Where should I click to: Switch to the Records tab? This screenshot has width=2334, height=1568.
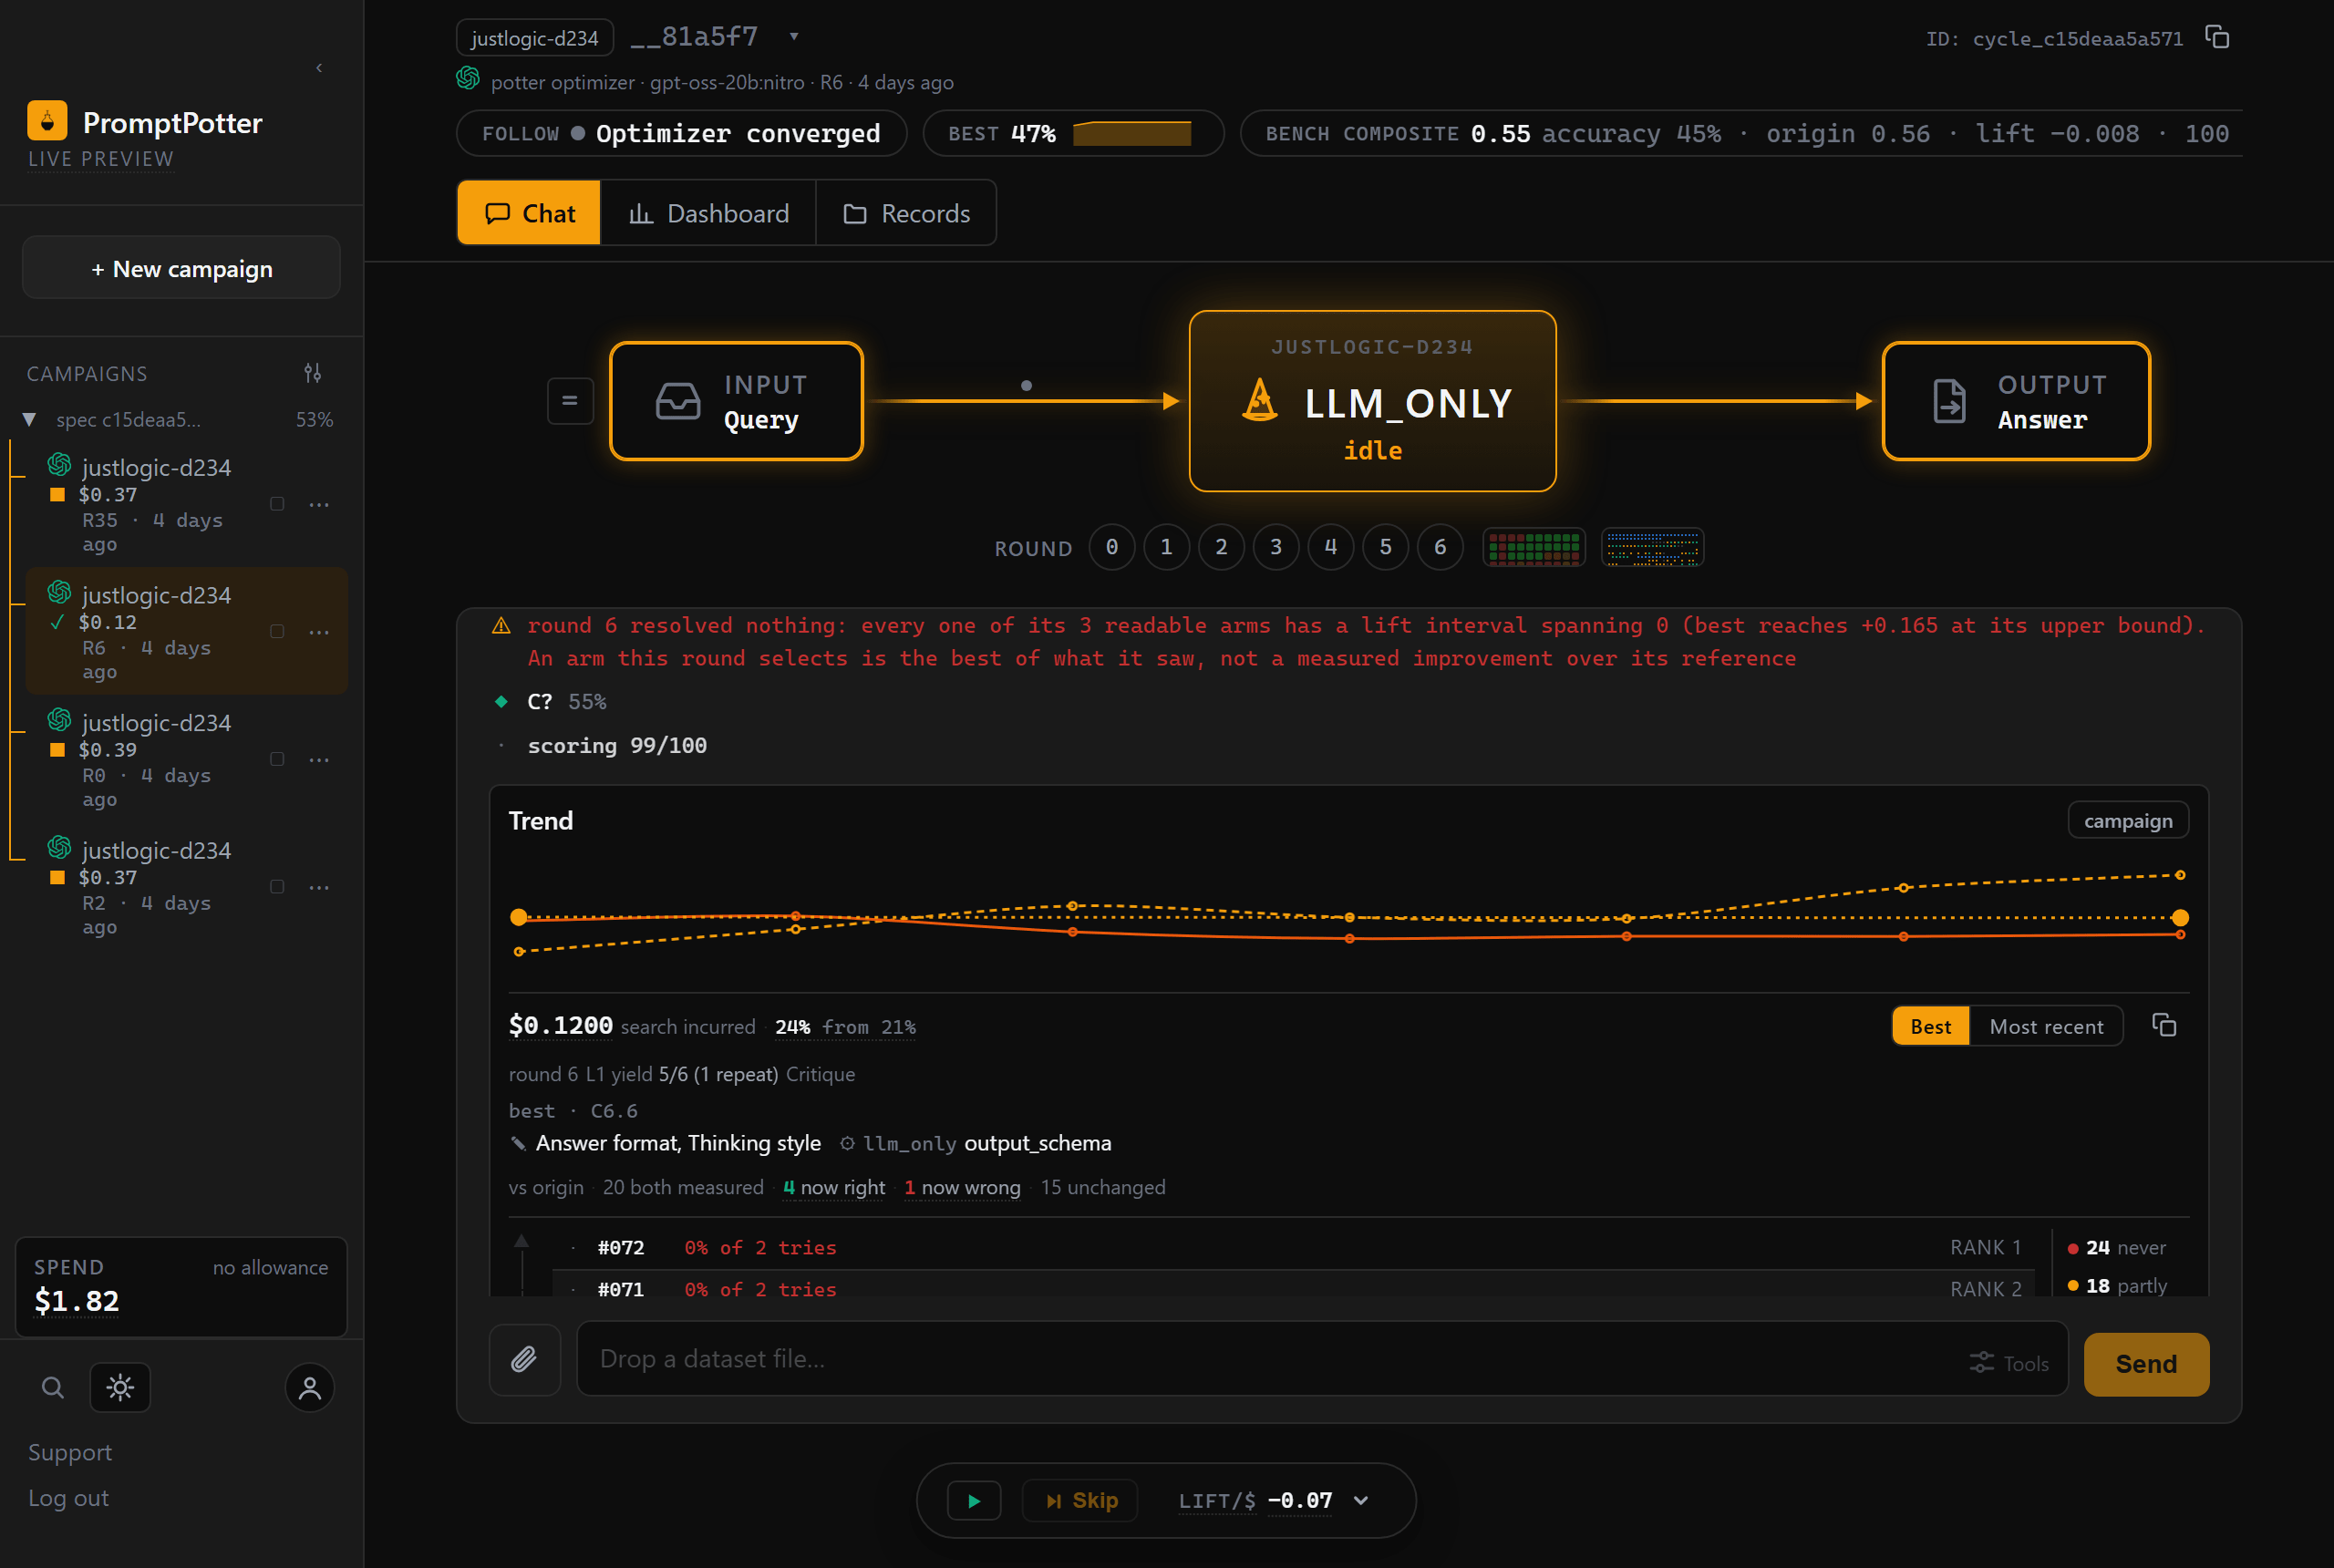(x=906, y=213)
